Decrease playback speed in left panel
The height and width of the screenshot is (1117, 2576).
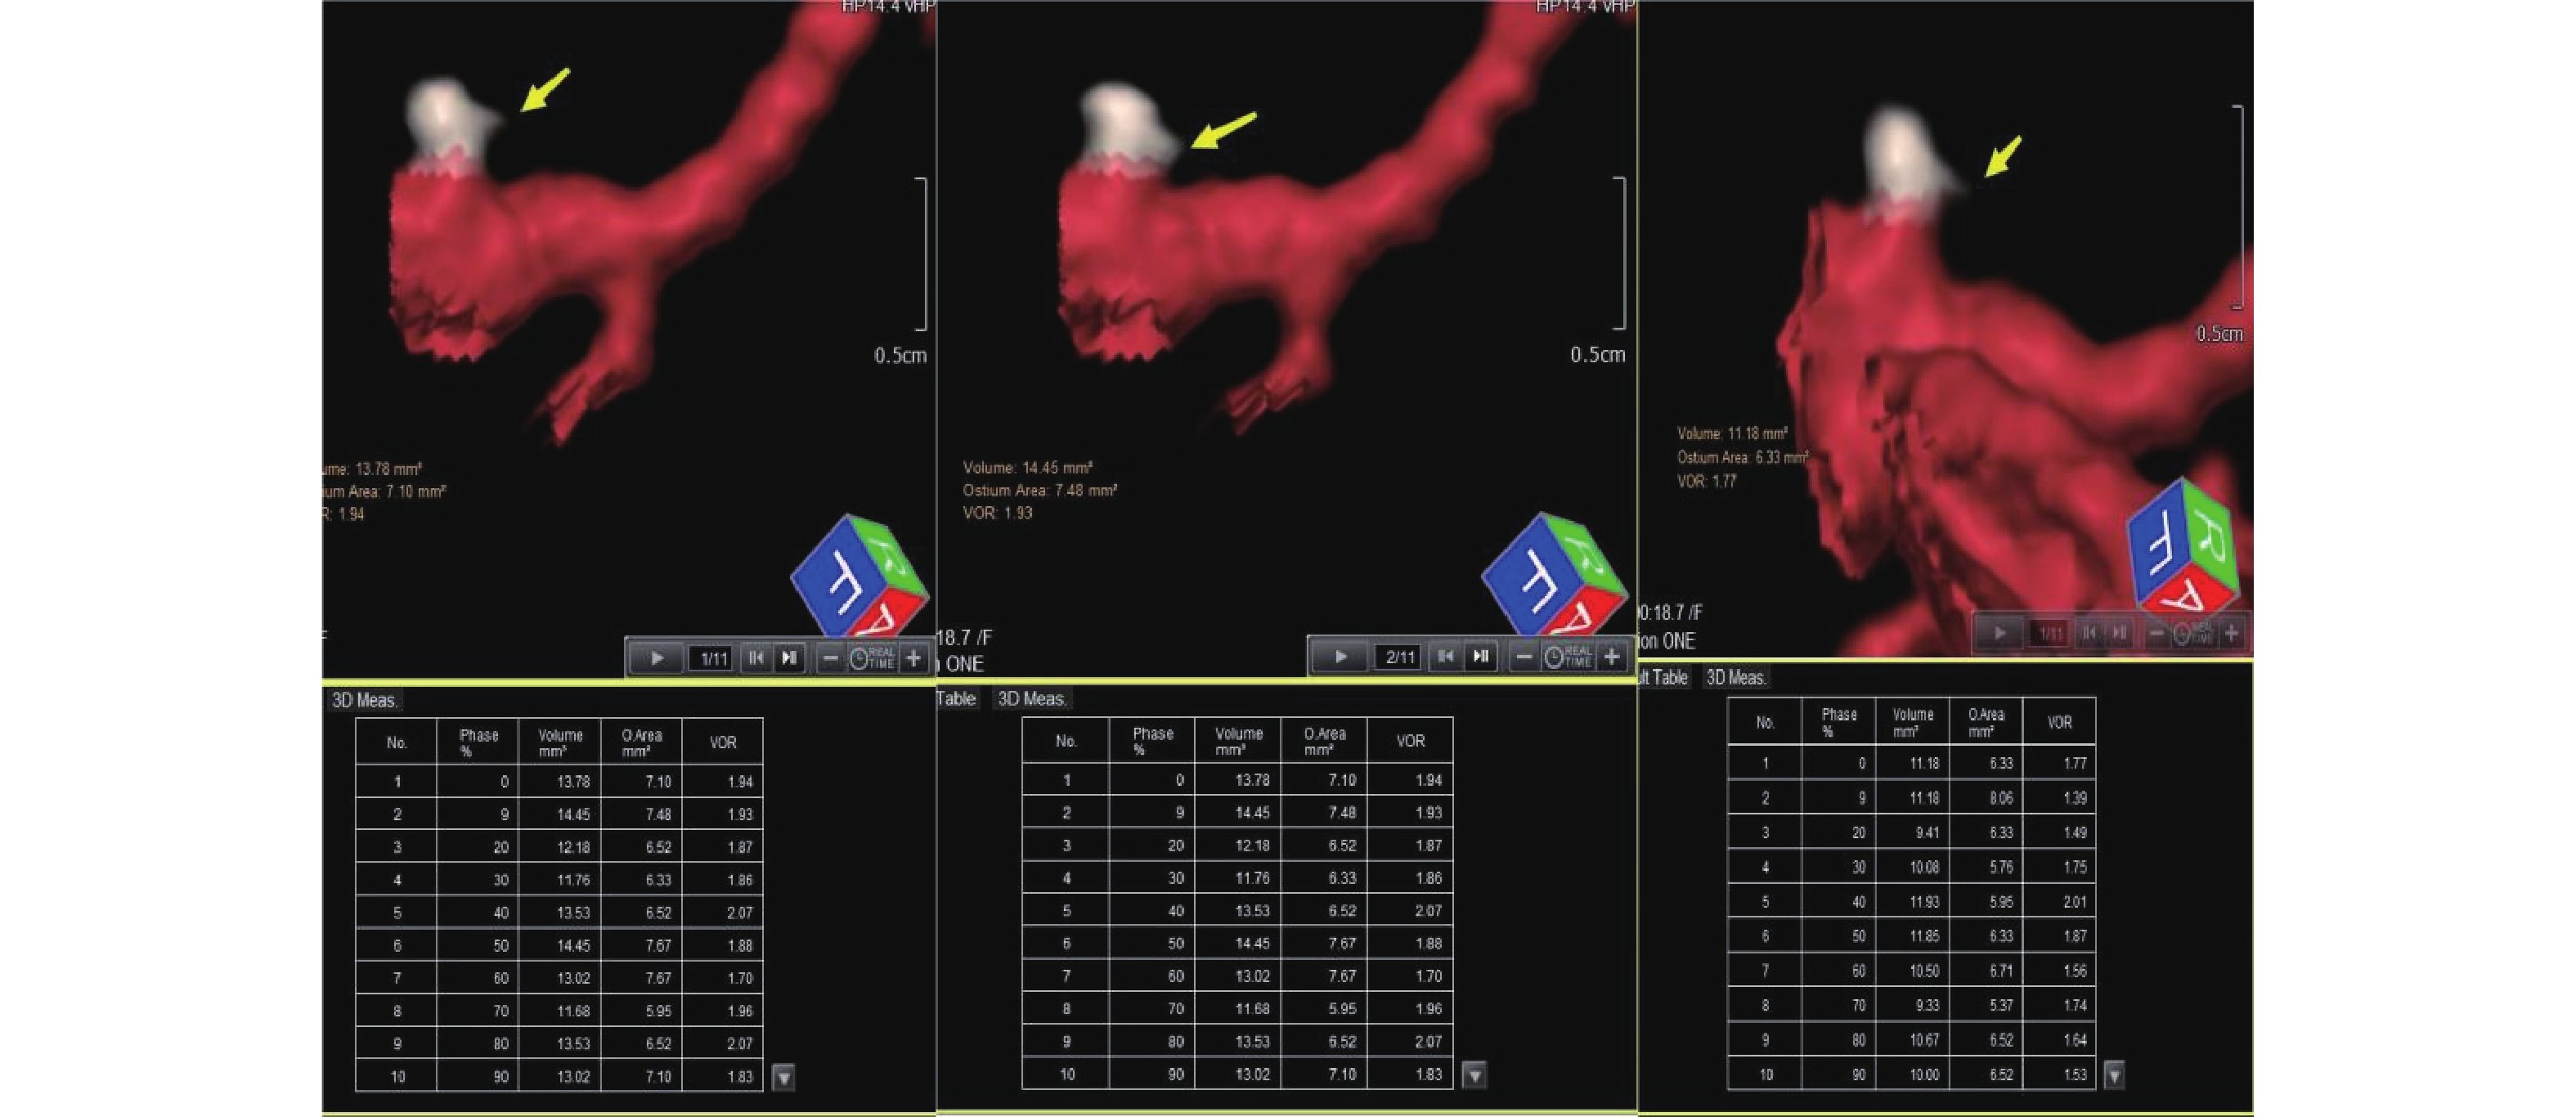tap(829, 658)
